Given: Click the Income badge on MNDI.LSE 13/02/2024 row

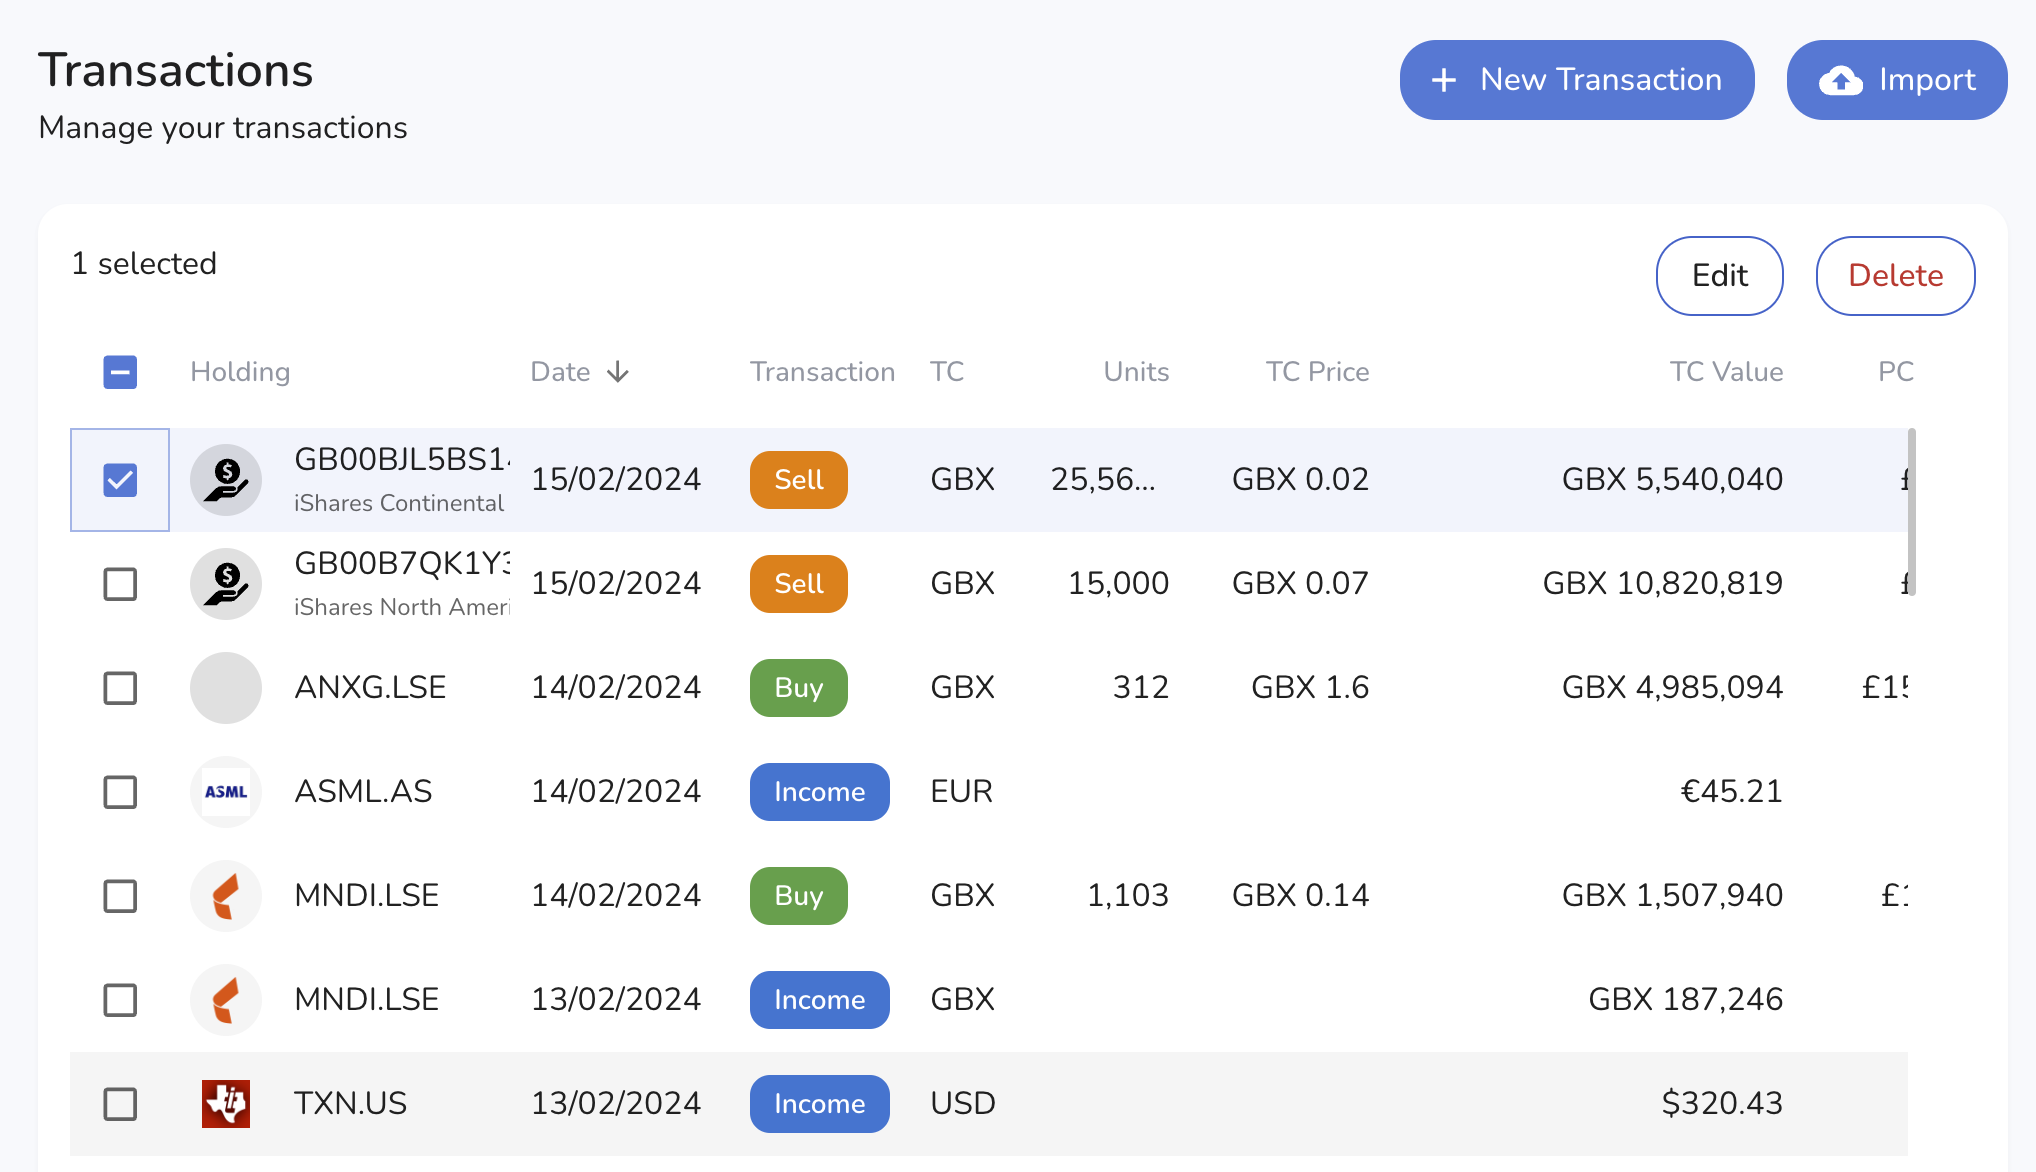Looking at the screenshot, I should click(820, 1000).
